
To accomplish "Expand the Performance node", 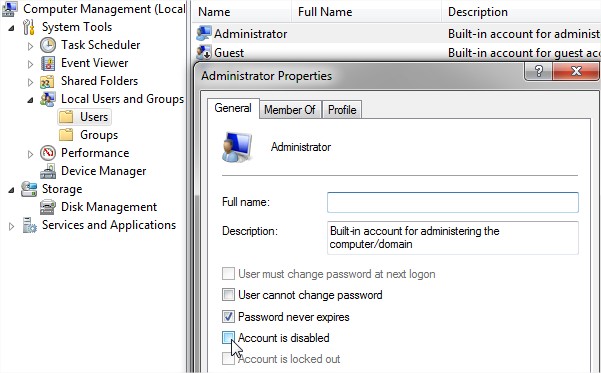I will pyautogui.click(x=30, y=154).
